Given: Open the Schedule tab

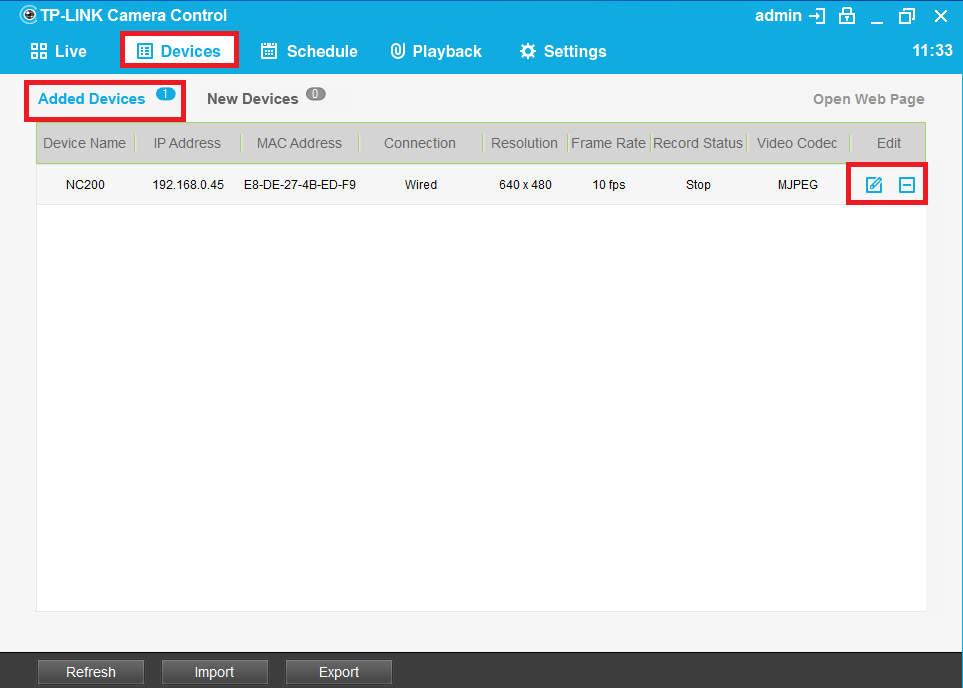Looking at the screenshot, I should click(x=309, y=51).
